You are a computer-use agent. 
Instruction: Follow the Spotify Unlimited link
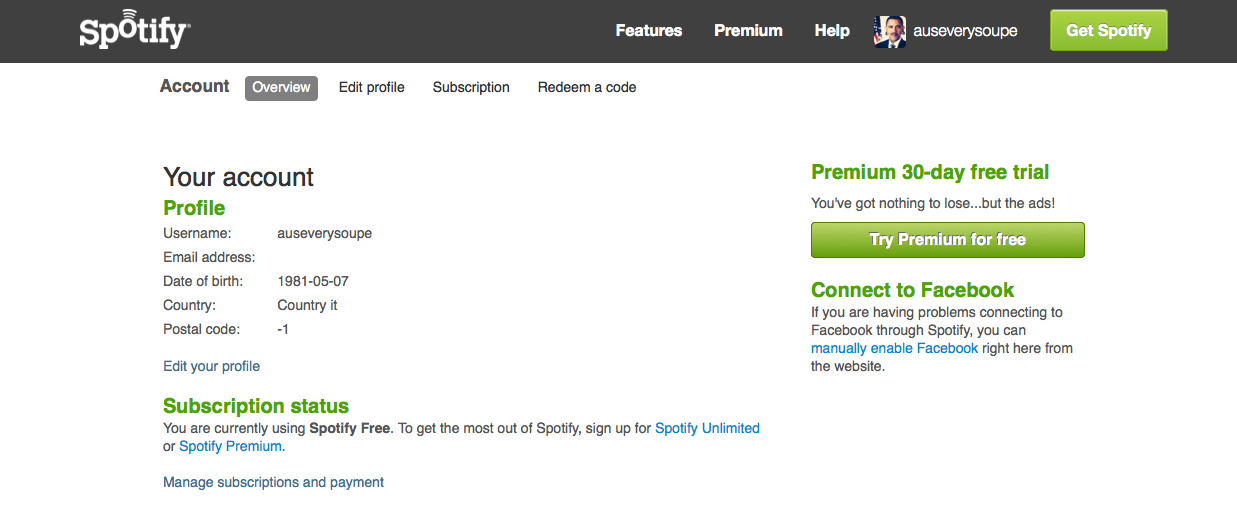click(707, 428)
